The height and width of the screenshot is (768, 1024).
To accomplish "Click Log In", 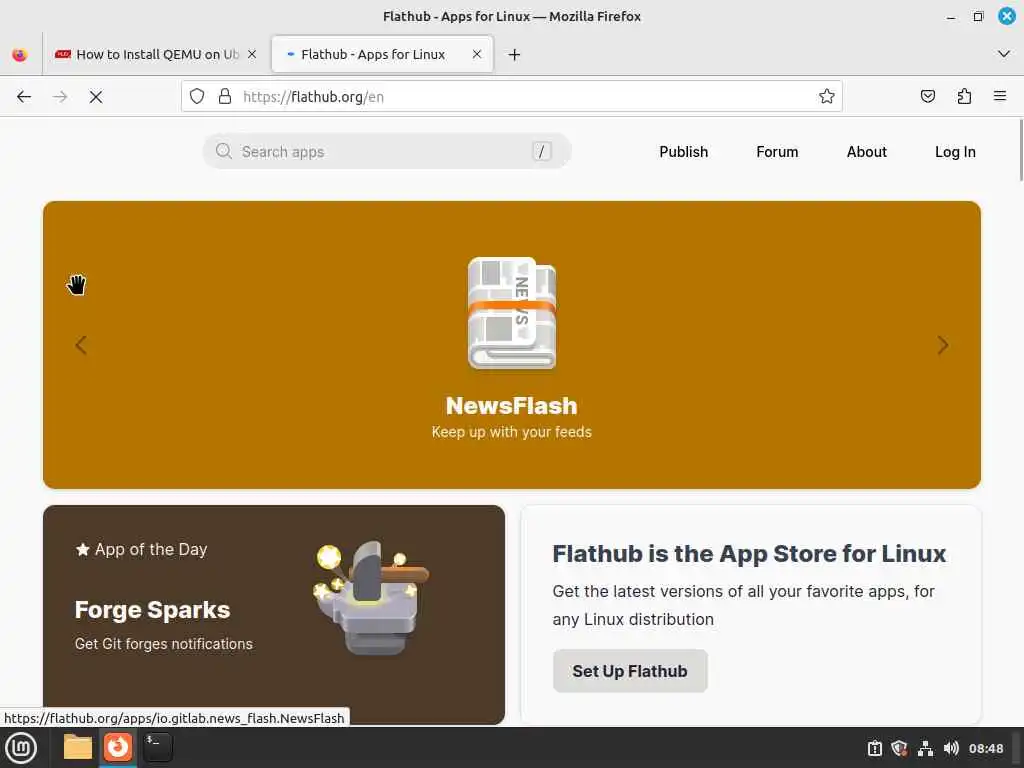I will 955,152.
